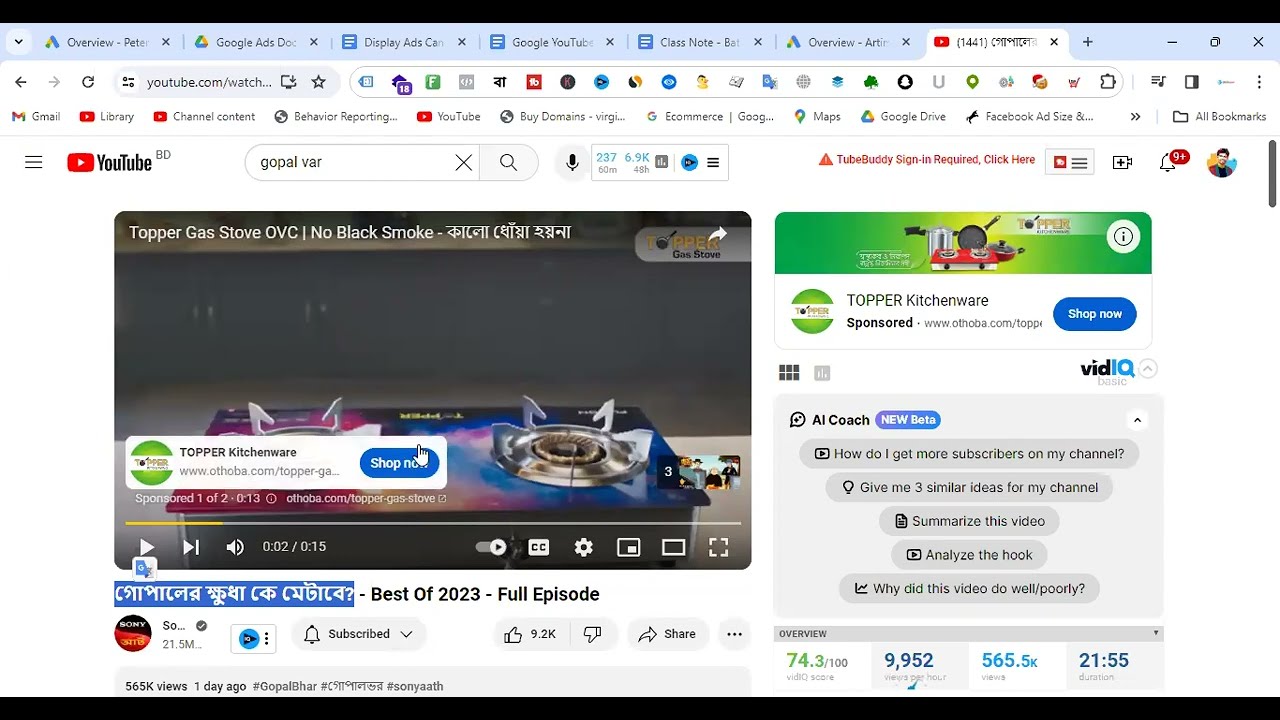Image resolution: width=1280 pixels, height=720 pixels.
Task: Switch to Class Note tab
Action: pos(701,42)
